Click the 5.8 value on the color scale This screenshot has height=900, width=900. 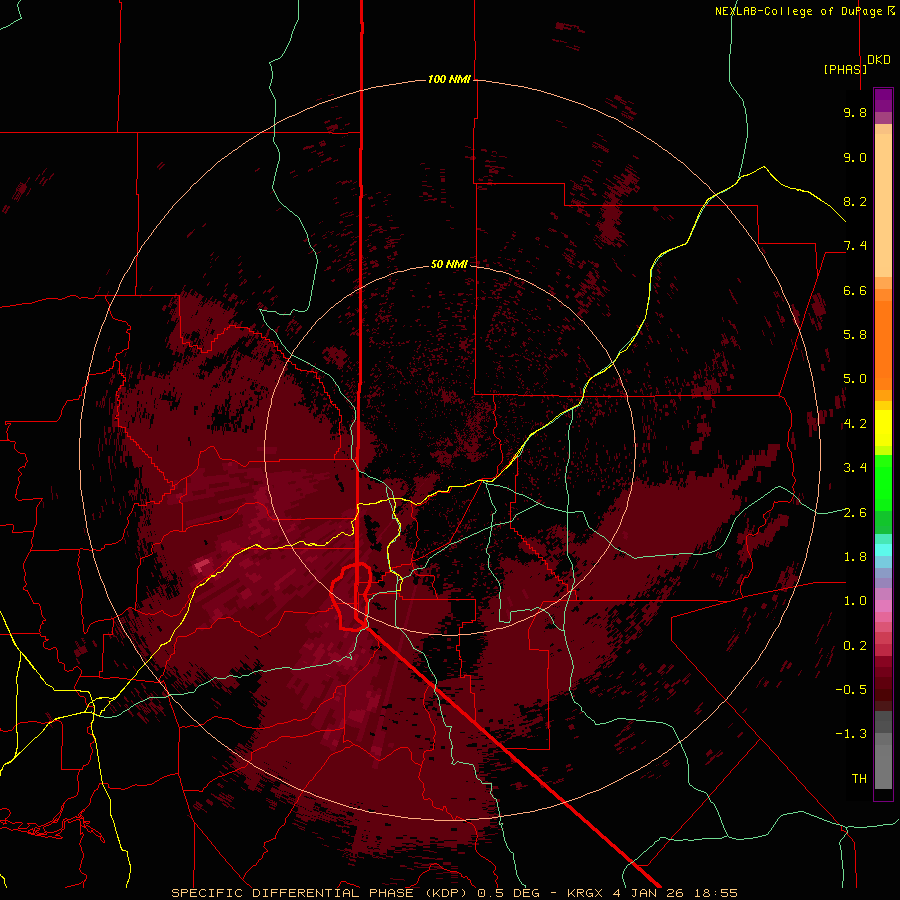click(855, 335)
